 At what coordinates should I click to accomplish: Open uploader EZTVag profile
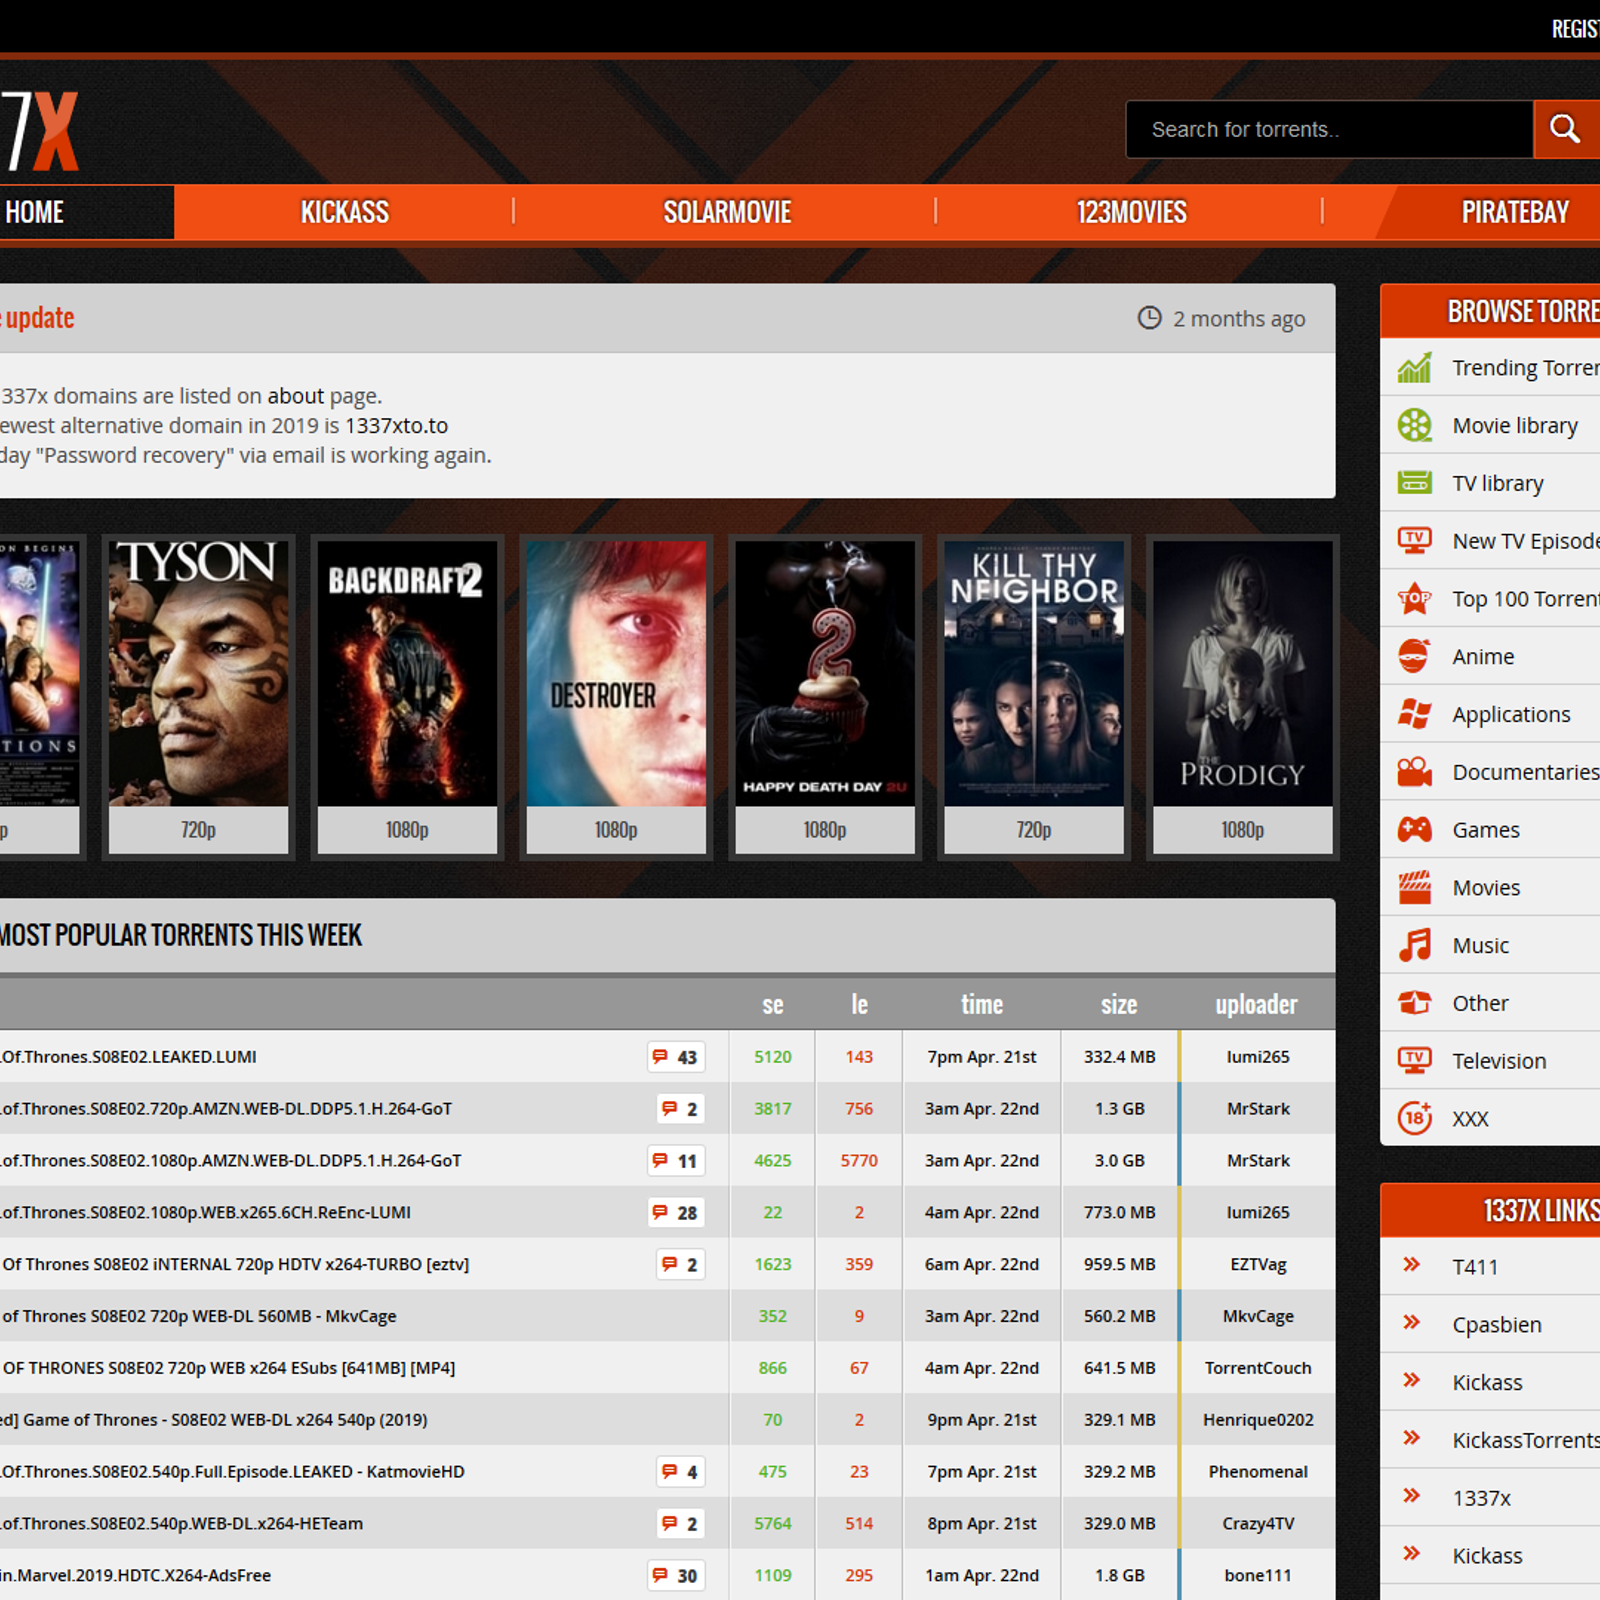coord(1258,1265)
